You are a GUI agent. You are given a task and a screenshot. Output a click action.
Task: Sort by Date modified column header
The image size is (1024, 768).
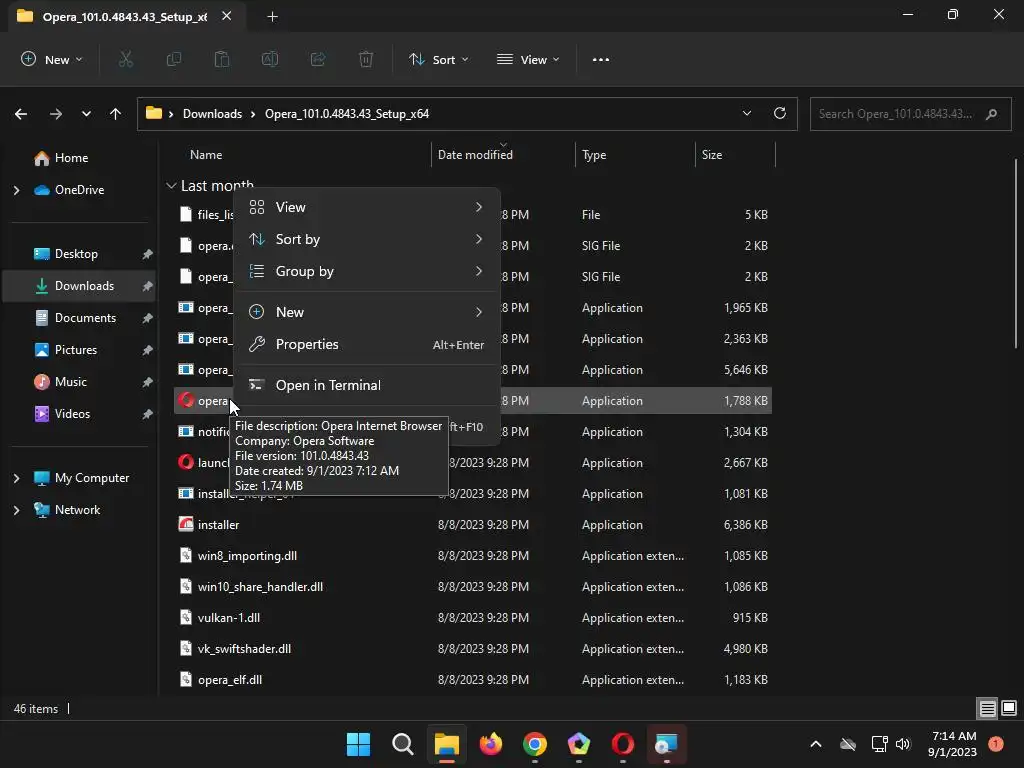pyautogui.click(x=503, y=155)
